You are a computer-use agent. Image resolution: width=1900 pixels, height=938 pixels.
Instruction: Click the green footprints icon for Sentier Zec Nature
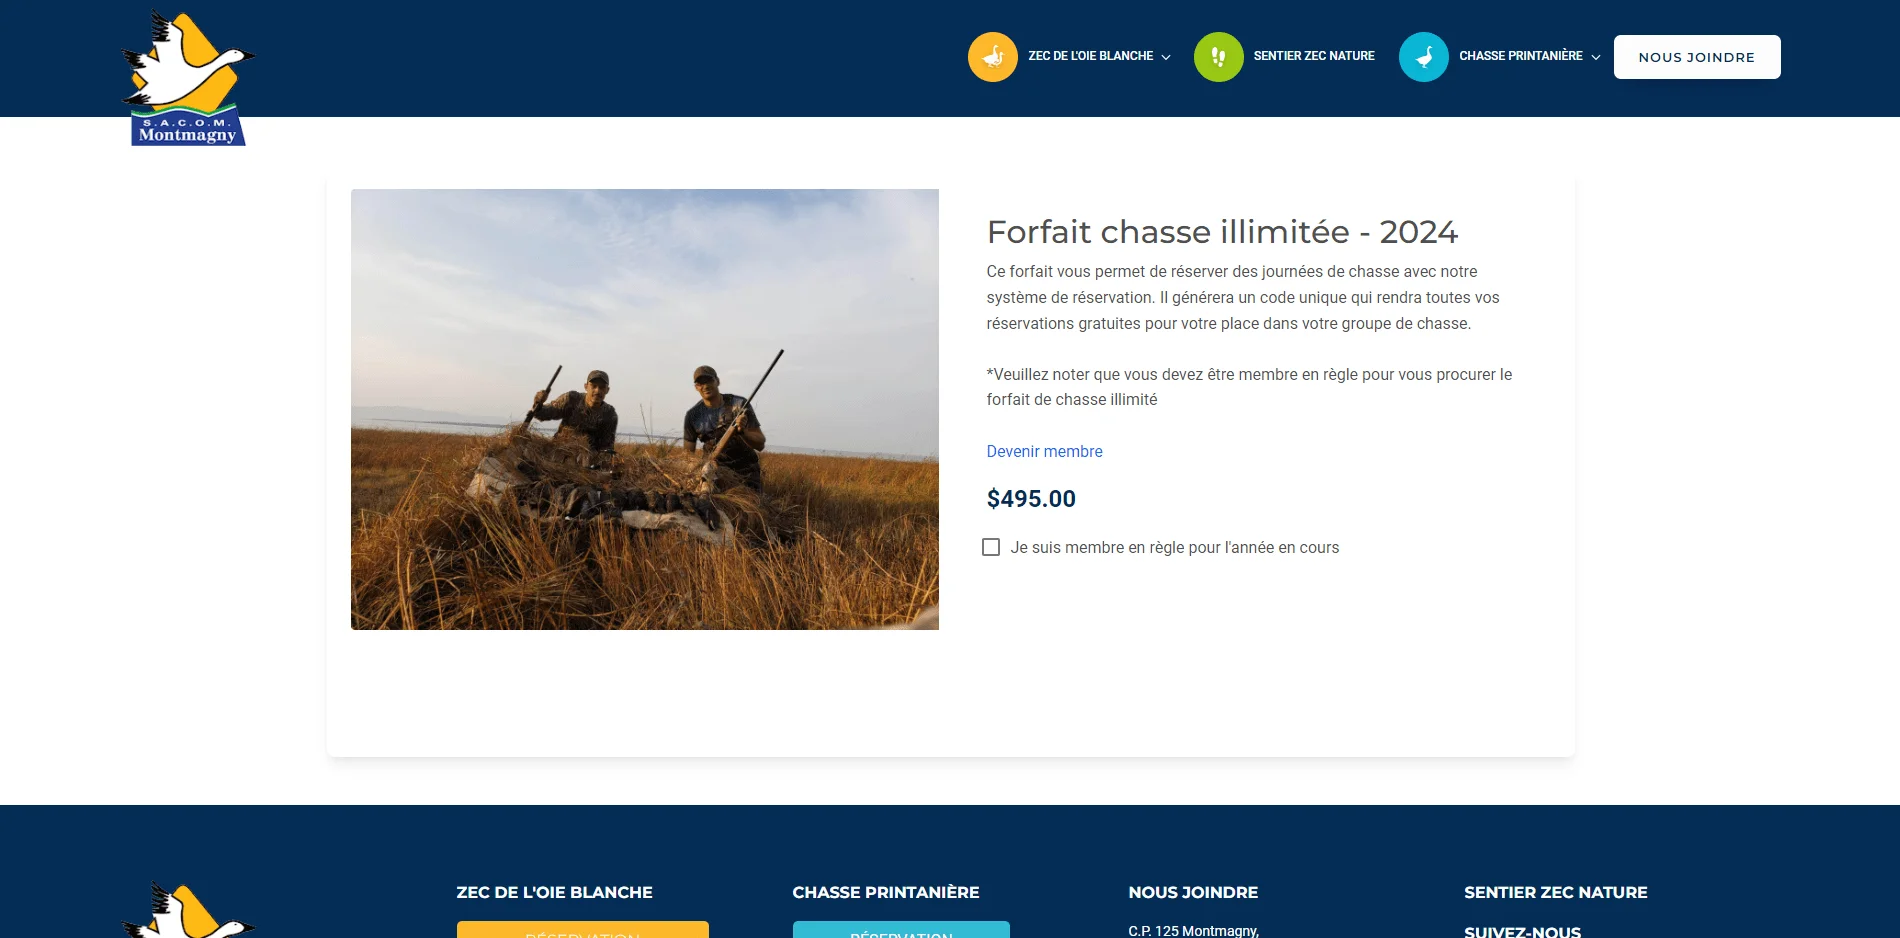click(1218, 57)
